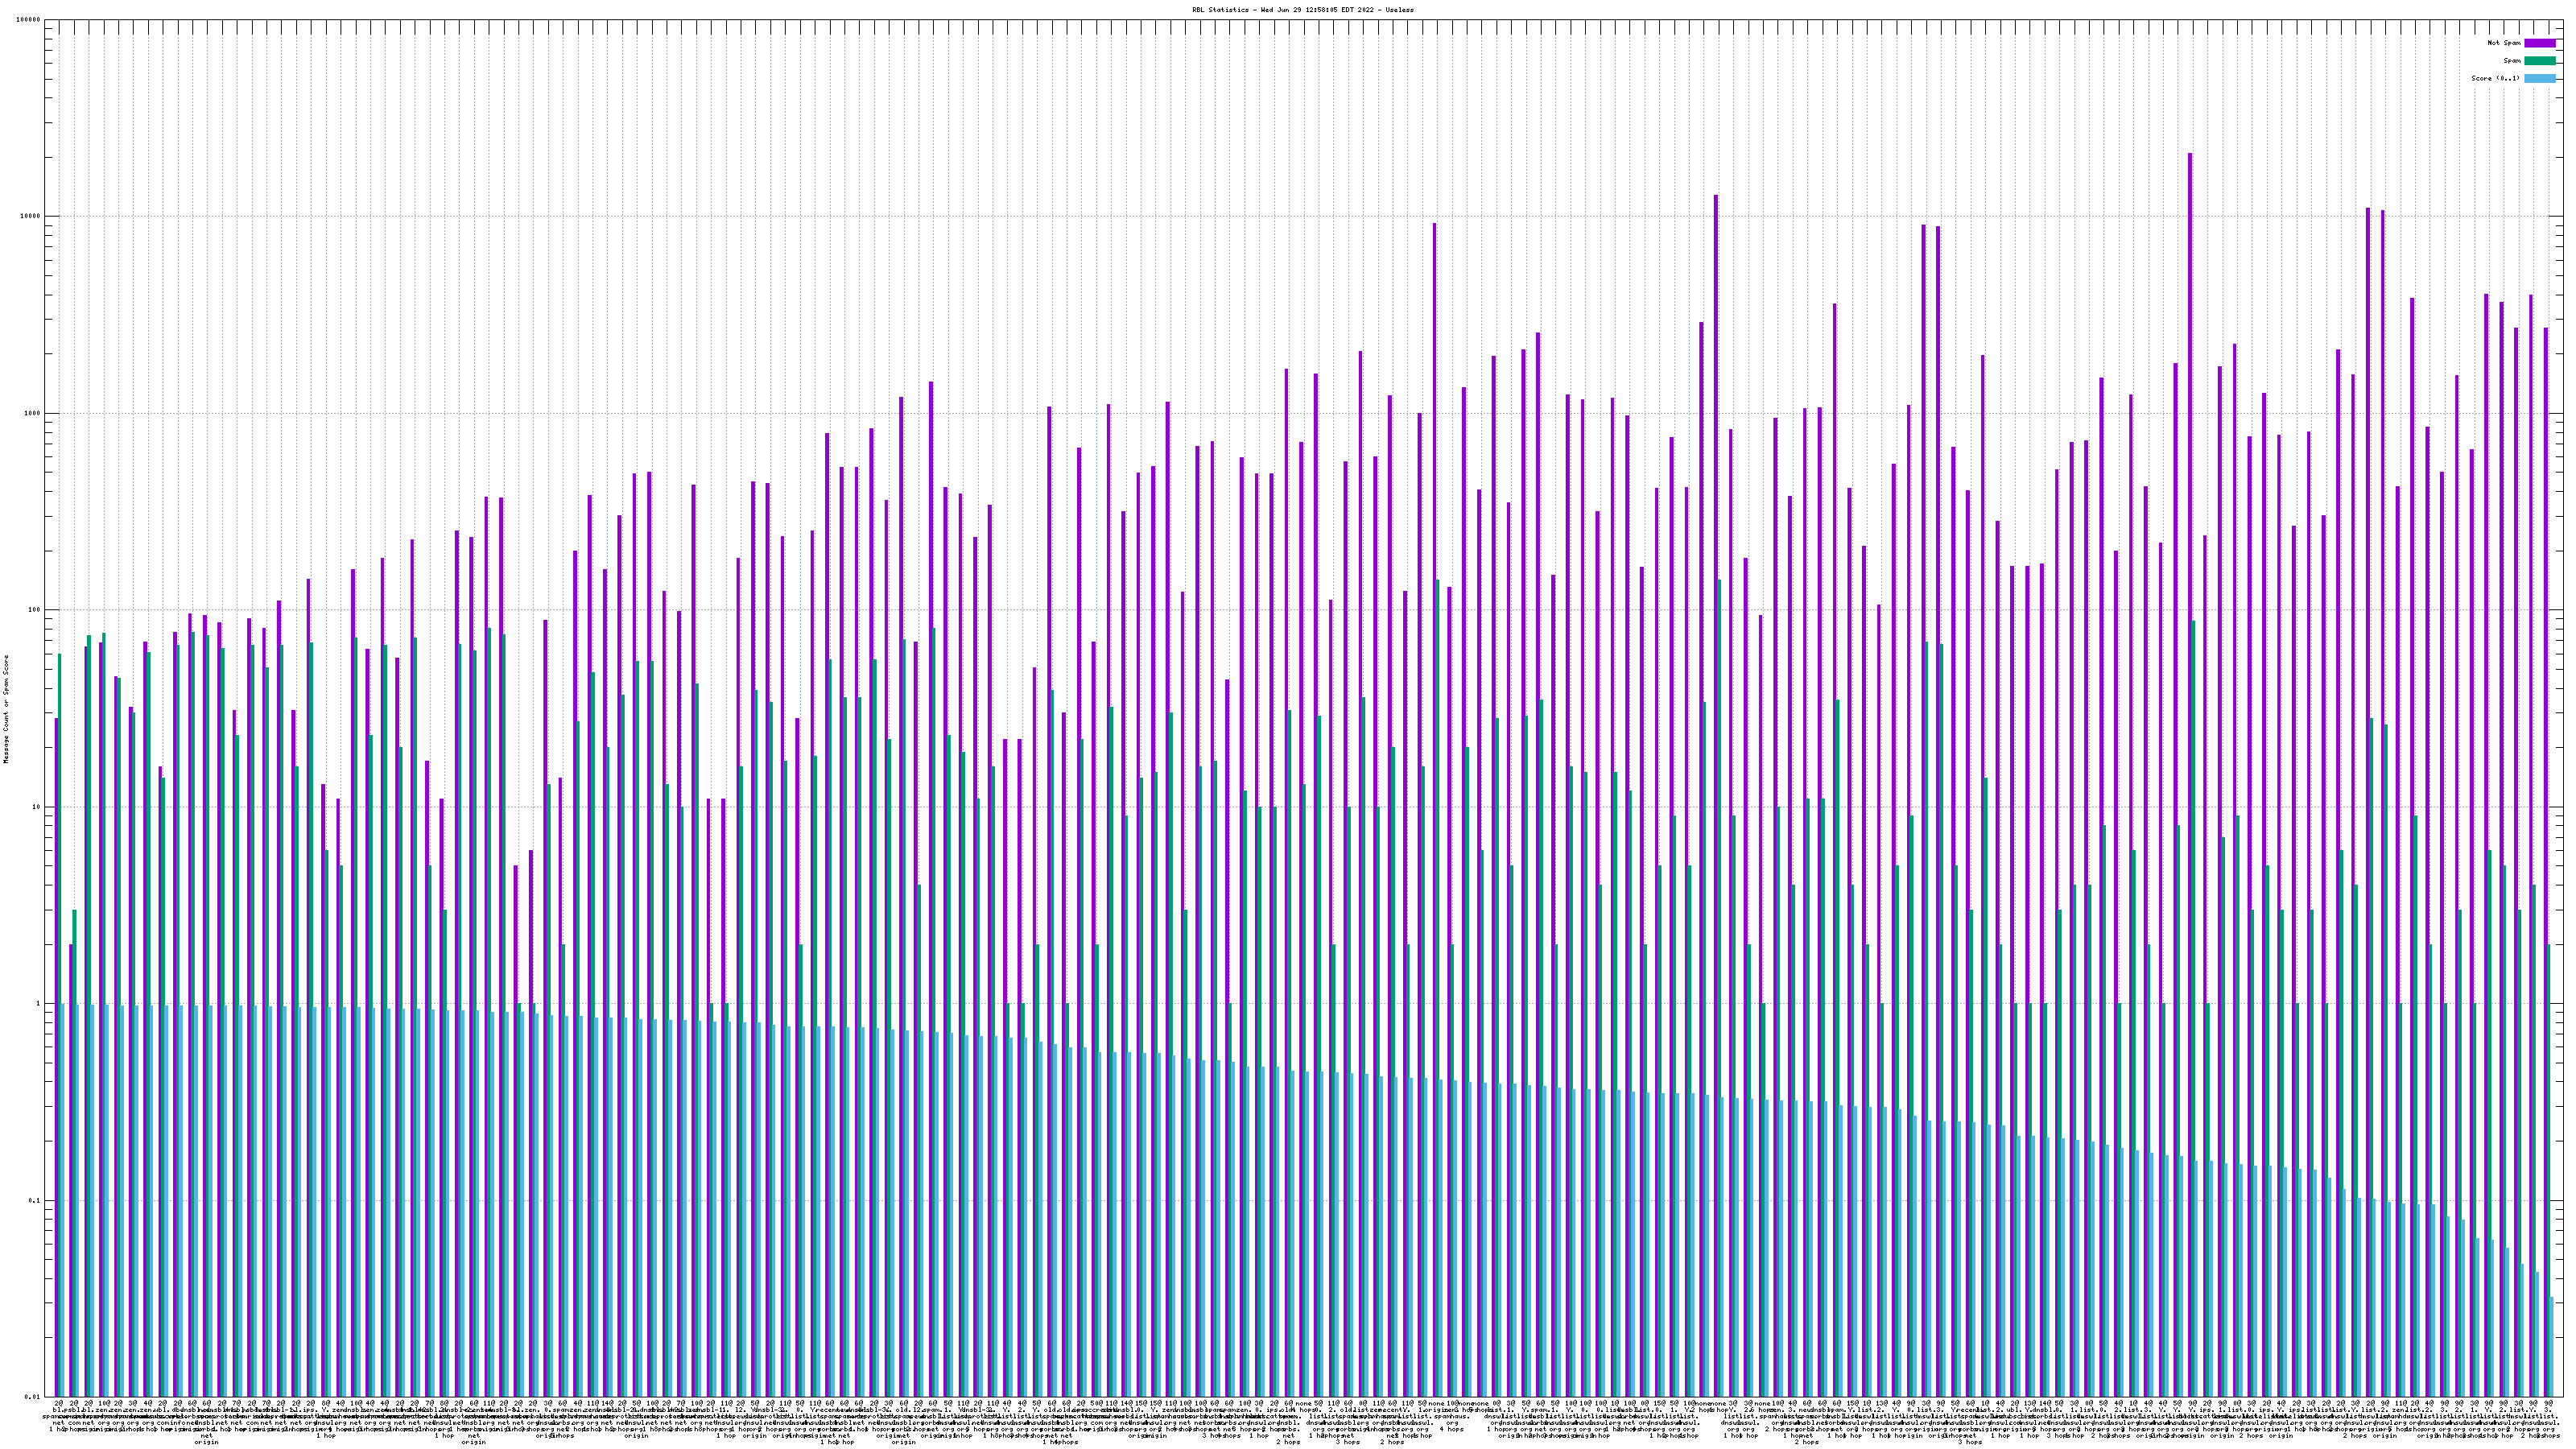
Task: Click the 0.1 y-axis tick label
Action: tap(35, 1200)
